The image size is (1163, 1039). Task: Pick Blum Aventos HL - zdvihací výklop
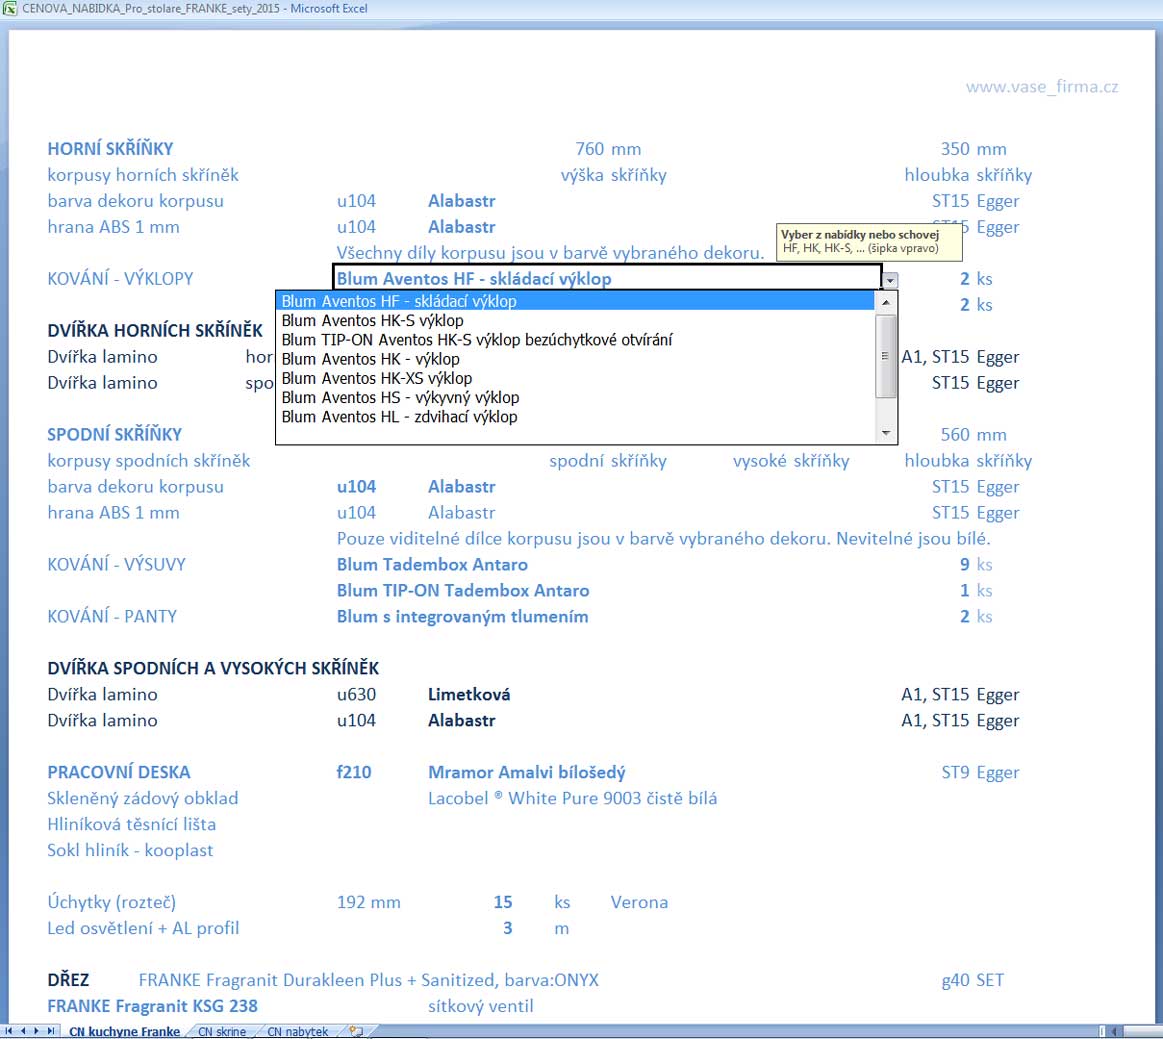coord(576,417)
